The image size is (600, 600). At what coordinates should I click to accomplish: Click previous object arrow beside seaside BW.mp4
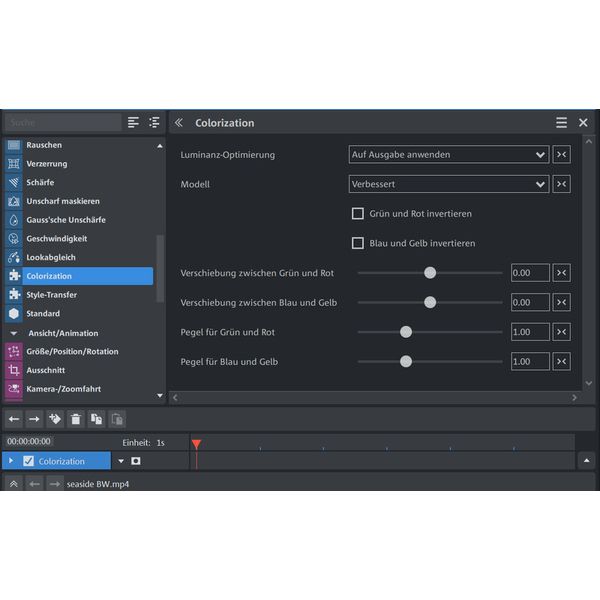click(x=34, y=484)
